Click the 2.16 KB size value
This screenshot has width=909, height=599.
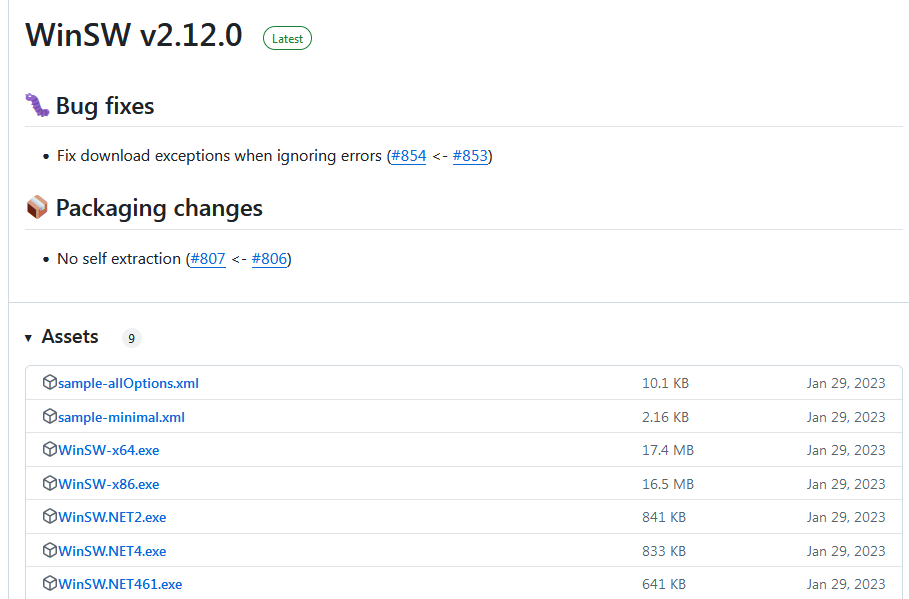(666, 417)
